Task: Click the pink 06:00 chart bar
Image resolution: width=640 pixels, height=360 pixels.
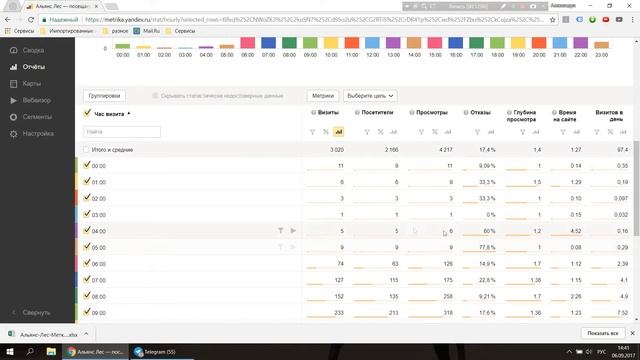Action: [x=248, y=43]
